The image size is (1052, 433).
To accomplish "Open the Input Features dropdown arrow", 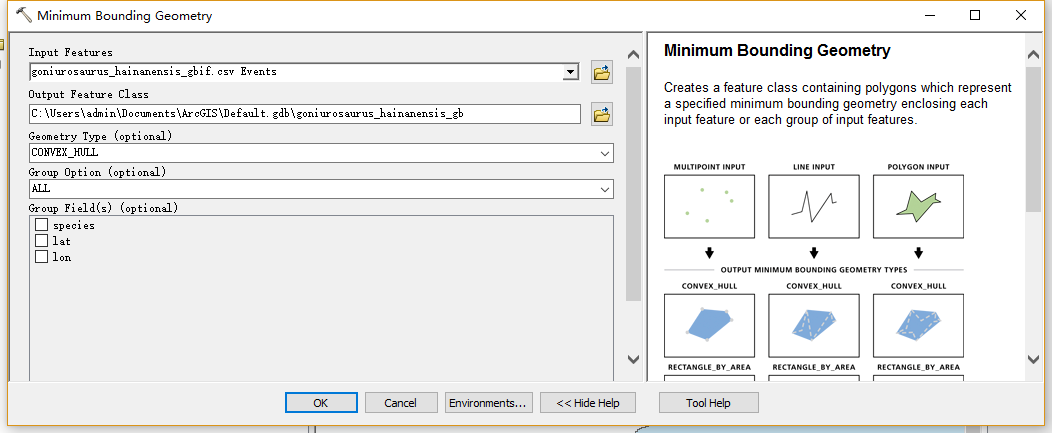I will (x=571, y=71).
